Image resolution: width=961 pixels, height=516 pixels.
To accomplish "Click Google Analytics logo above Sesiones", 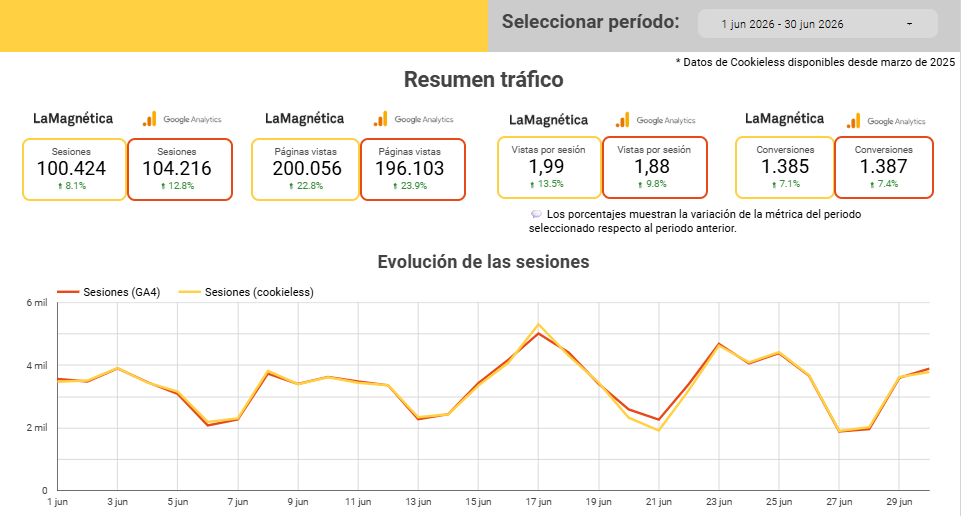I will click(181, 119).
